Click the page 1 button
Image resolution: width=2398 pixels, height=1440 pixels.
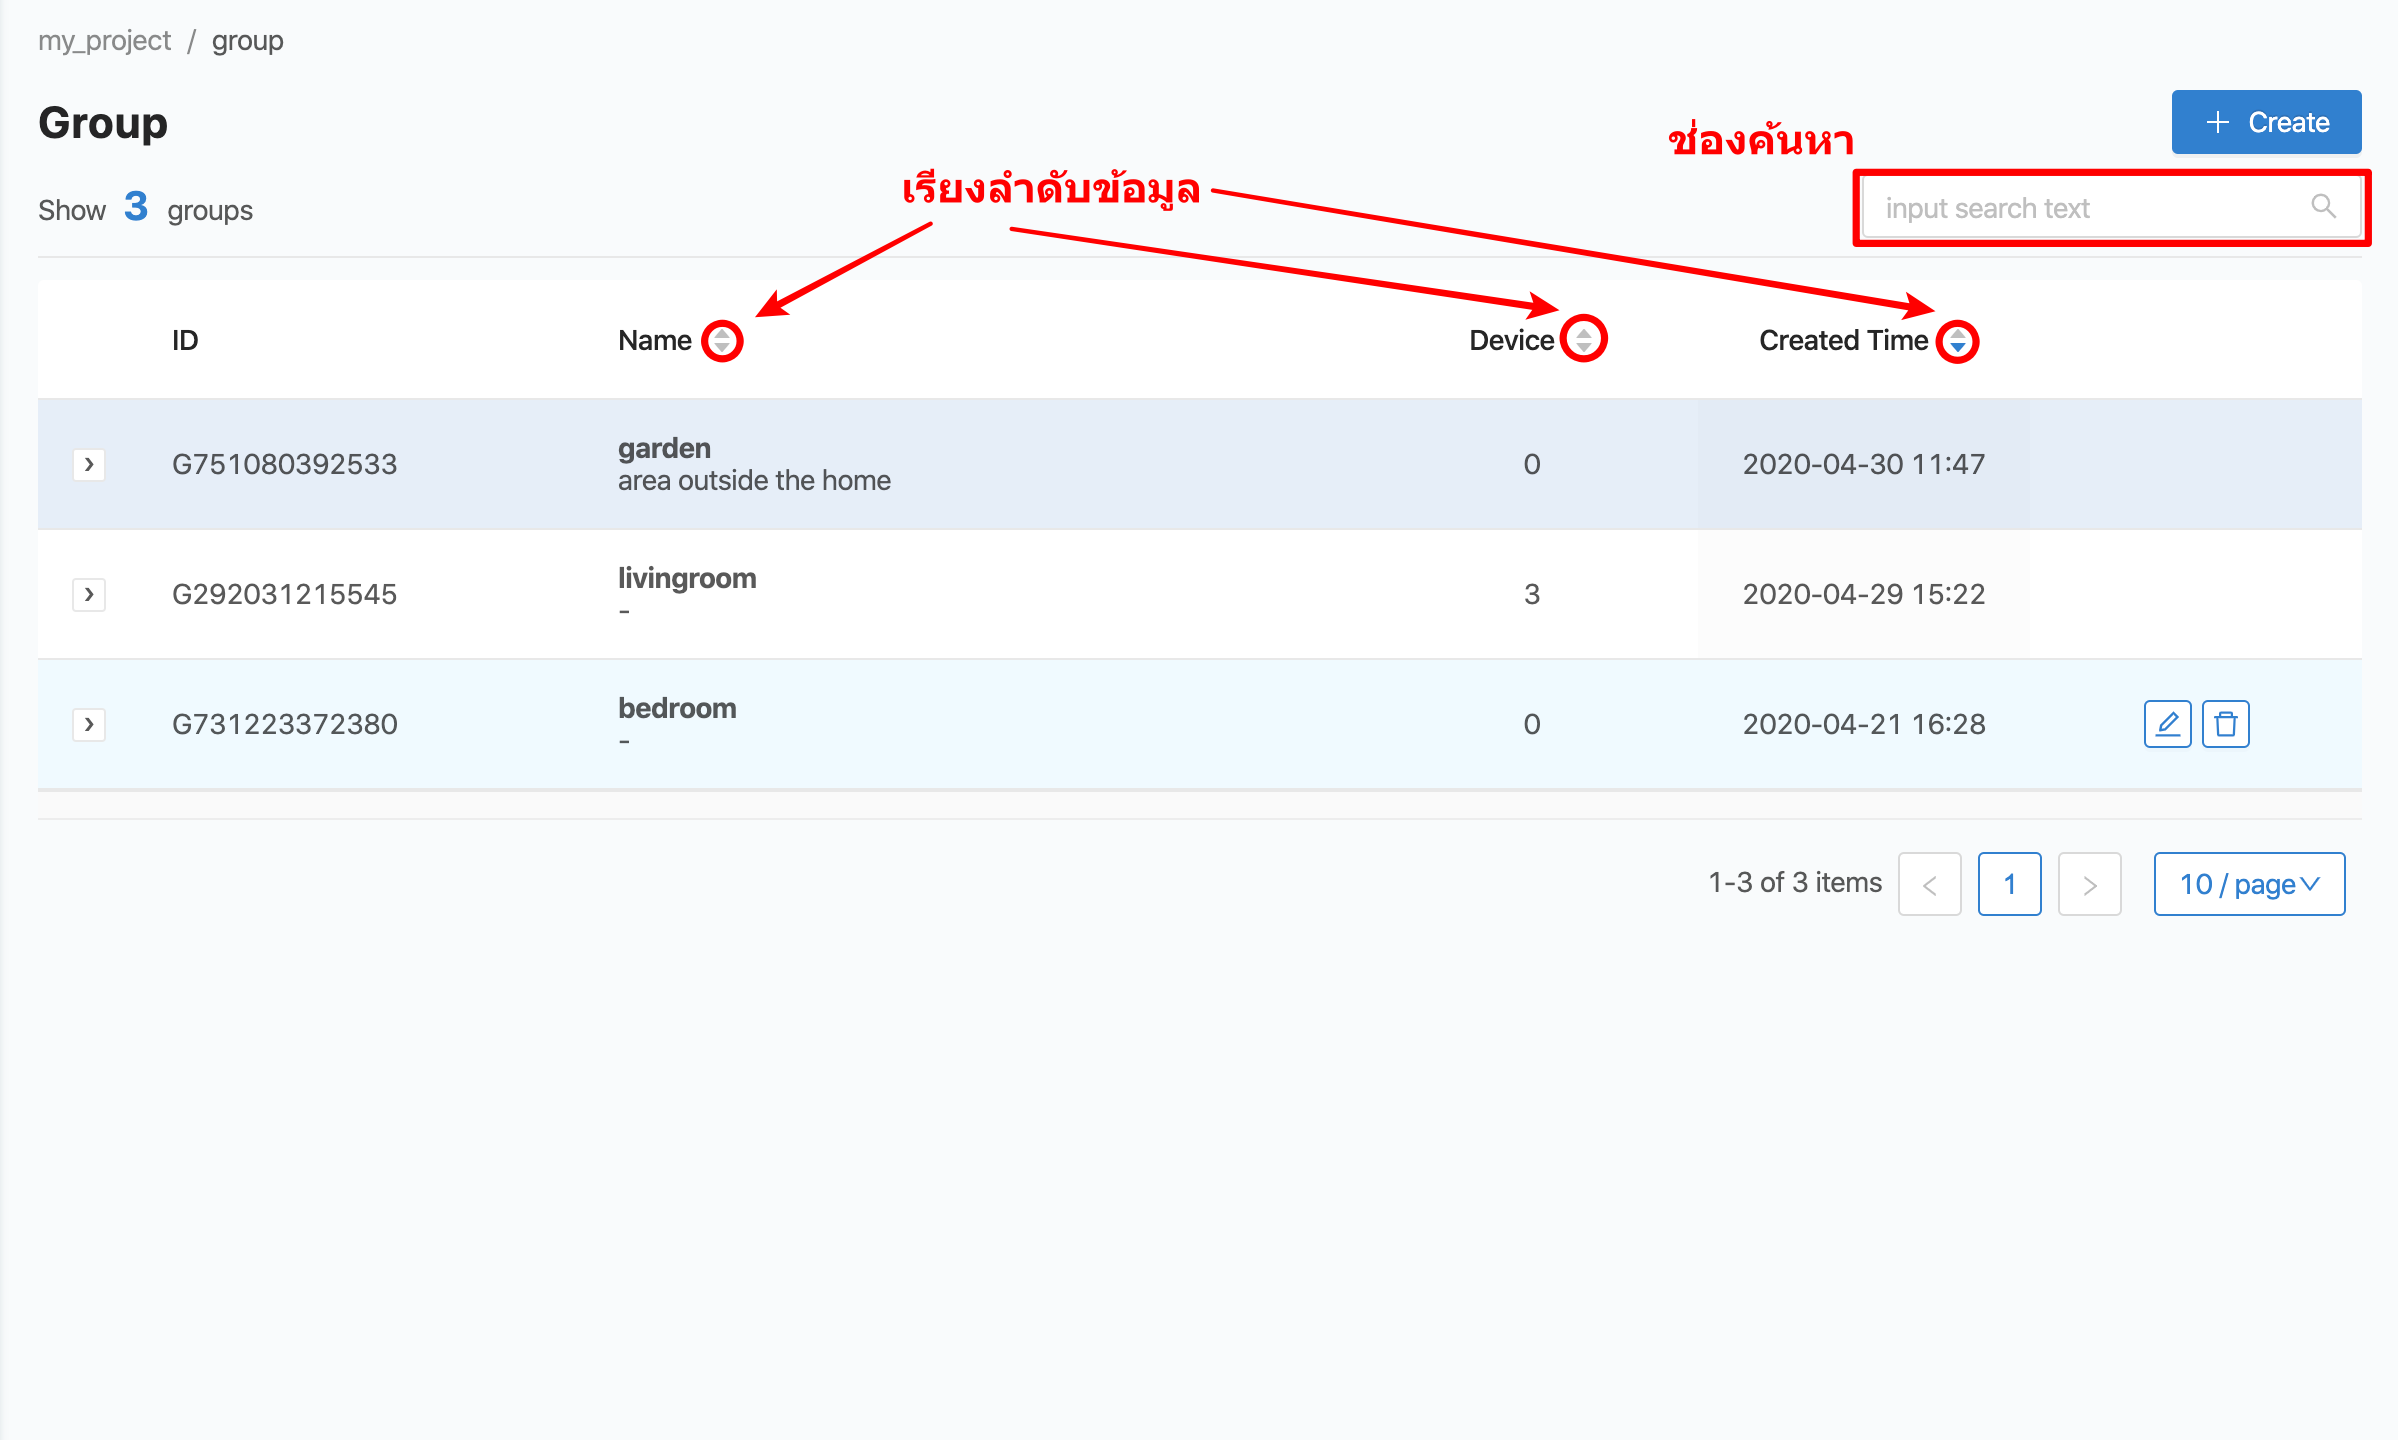(2009, 882)
